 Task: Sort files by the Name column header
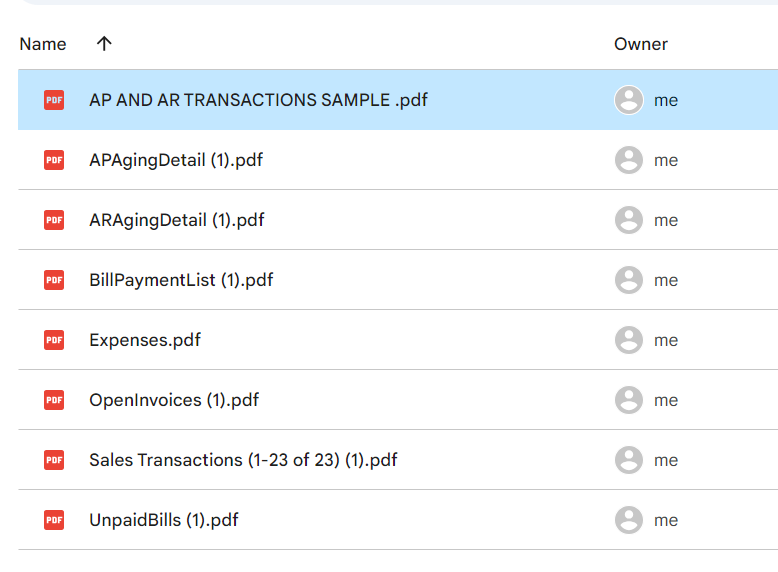43,44
